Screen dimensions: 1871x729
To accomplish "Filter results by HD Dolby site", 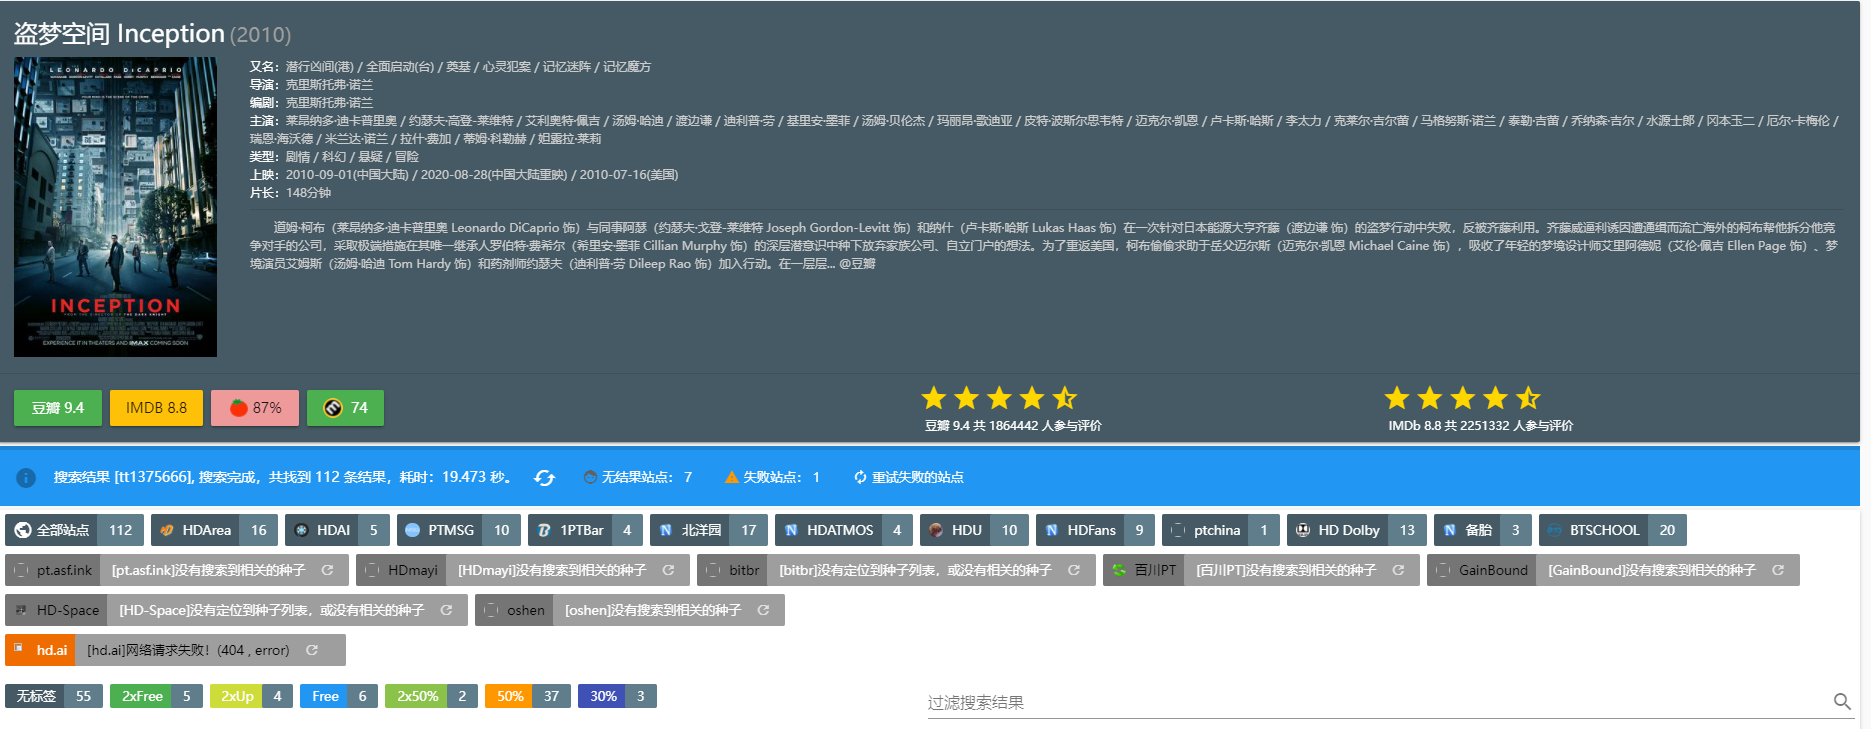I will pos(1357,530).
